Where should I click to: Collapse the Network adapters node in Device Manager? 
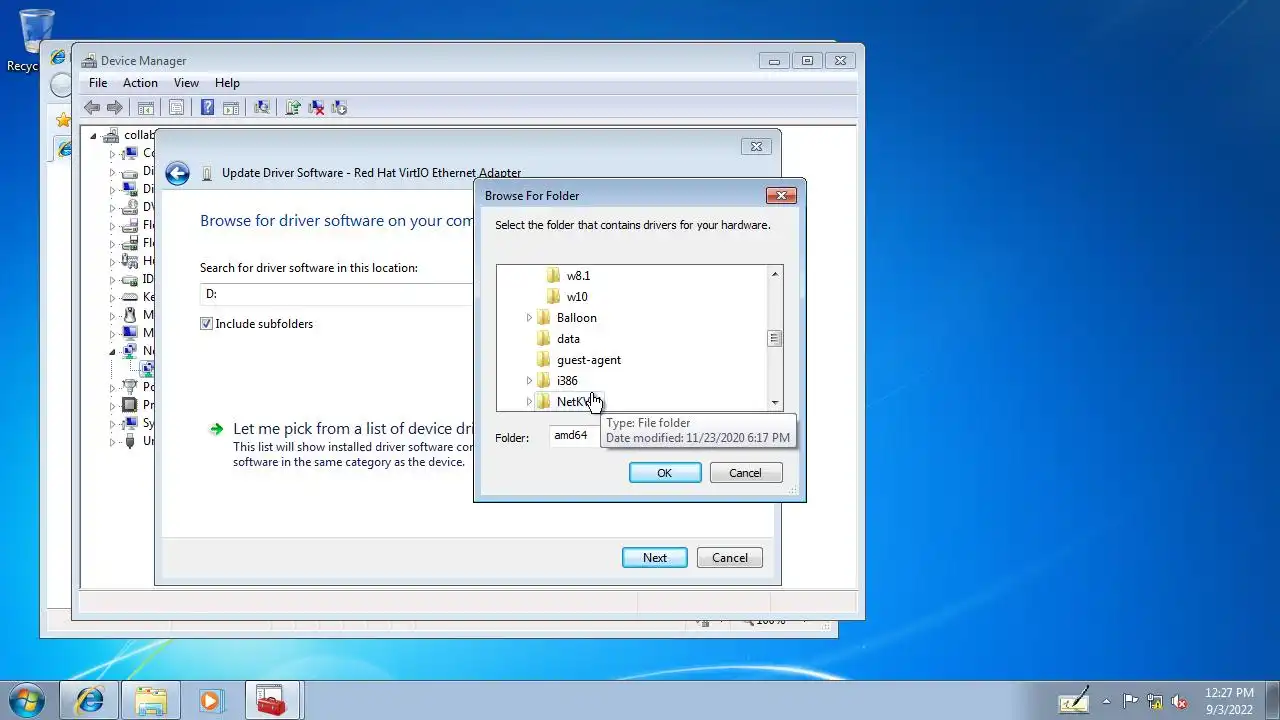(112, 351)
